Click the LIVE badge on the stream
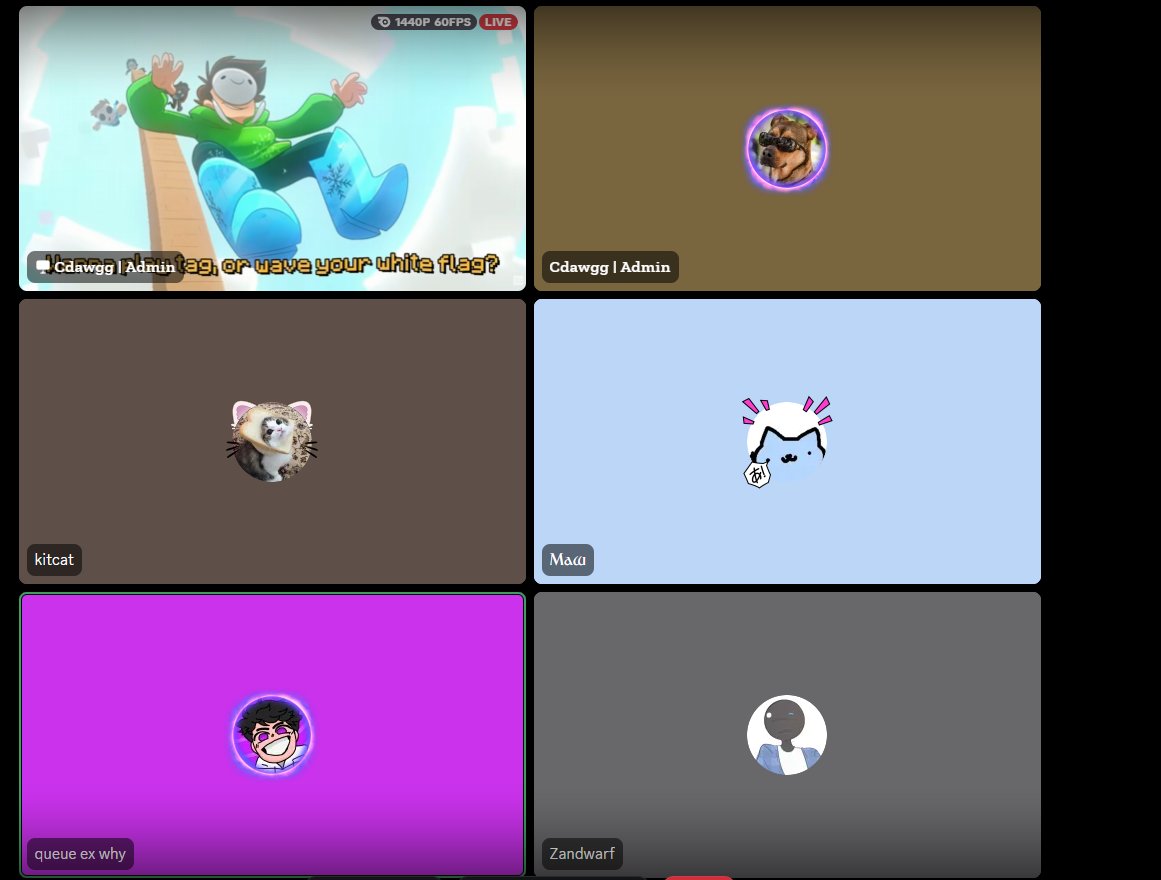1161x880 pixels. [498, 22]
